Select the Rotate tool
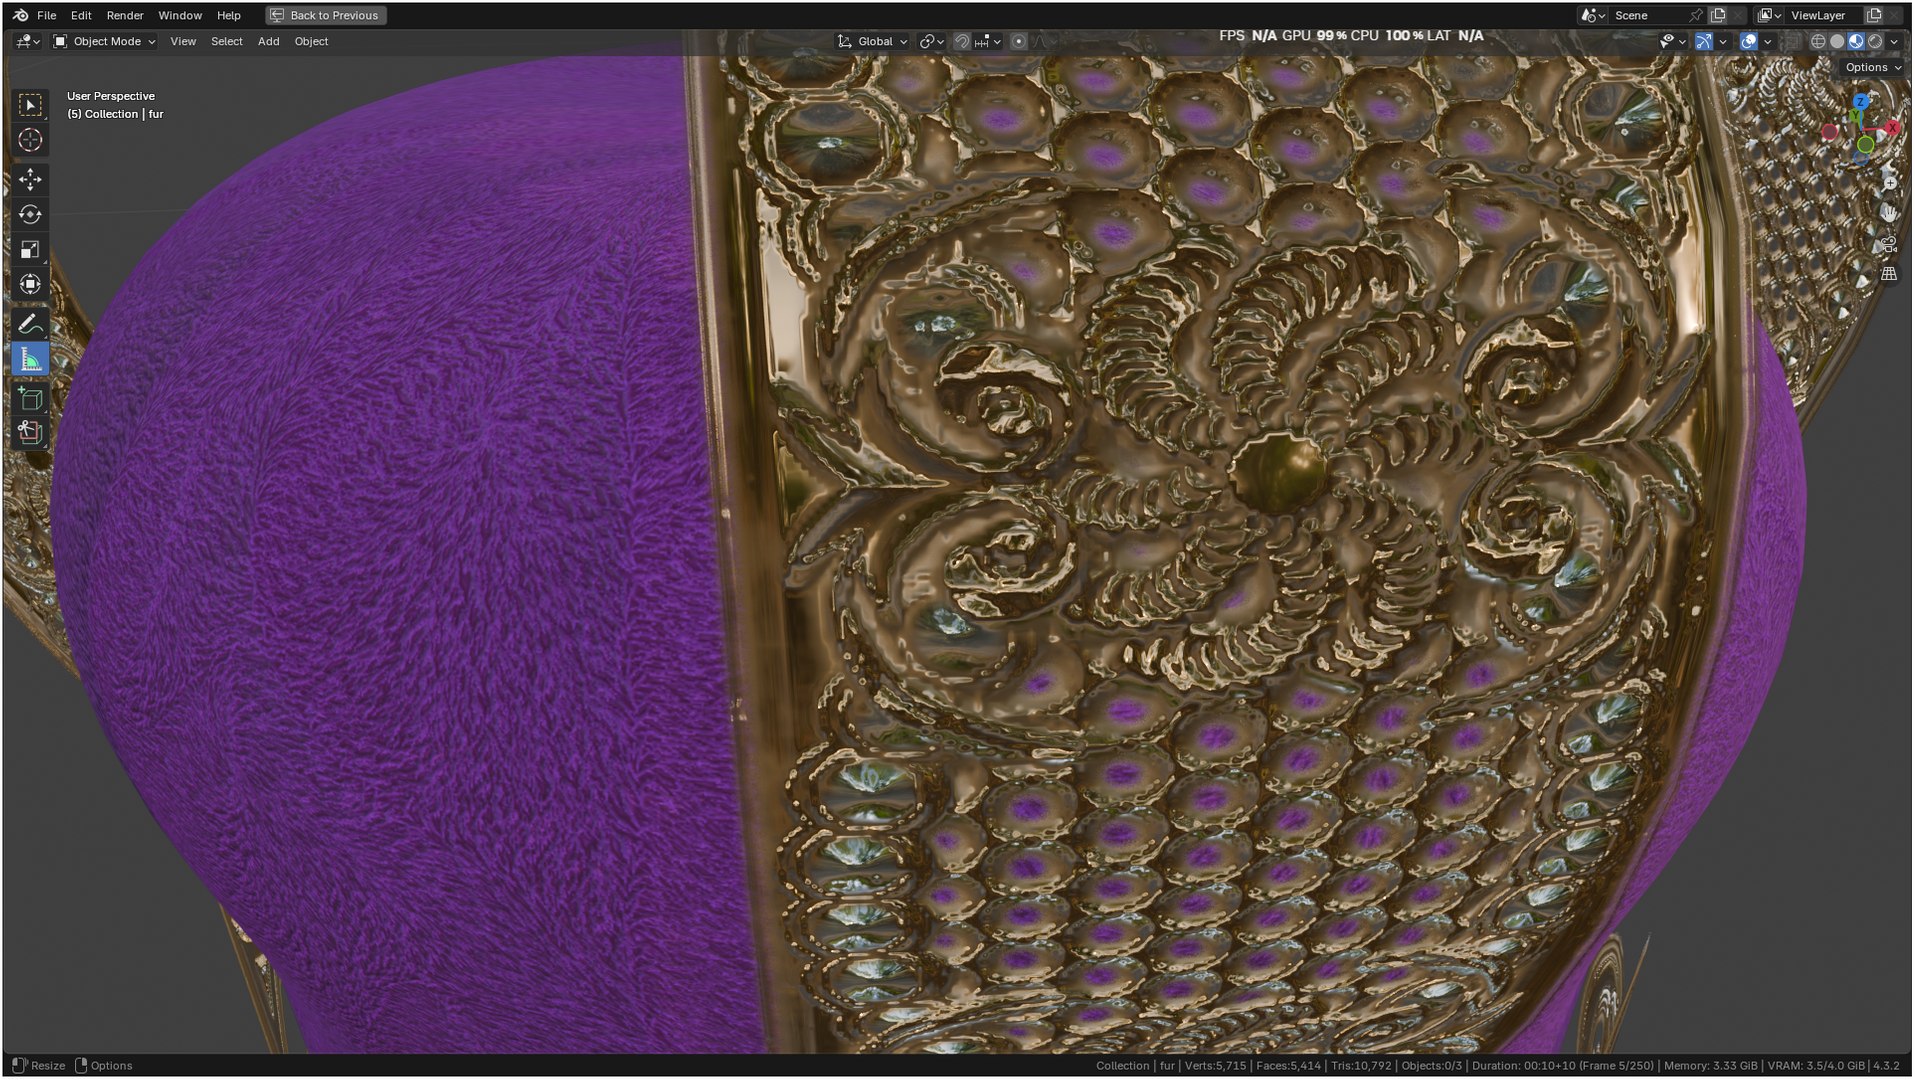 click(x=30, y=214)
